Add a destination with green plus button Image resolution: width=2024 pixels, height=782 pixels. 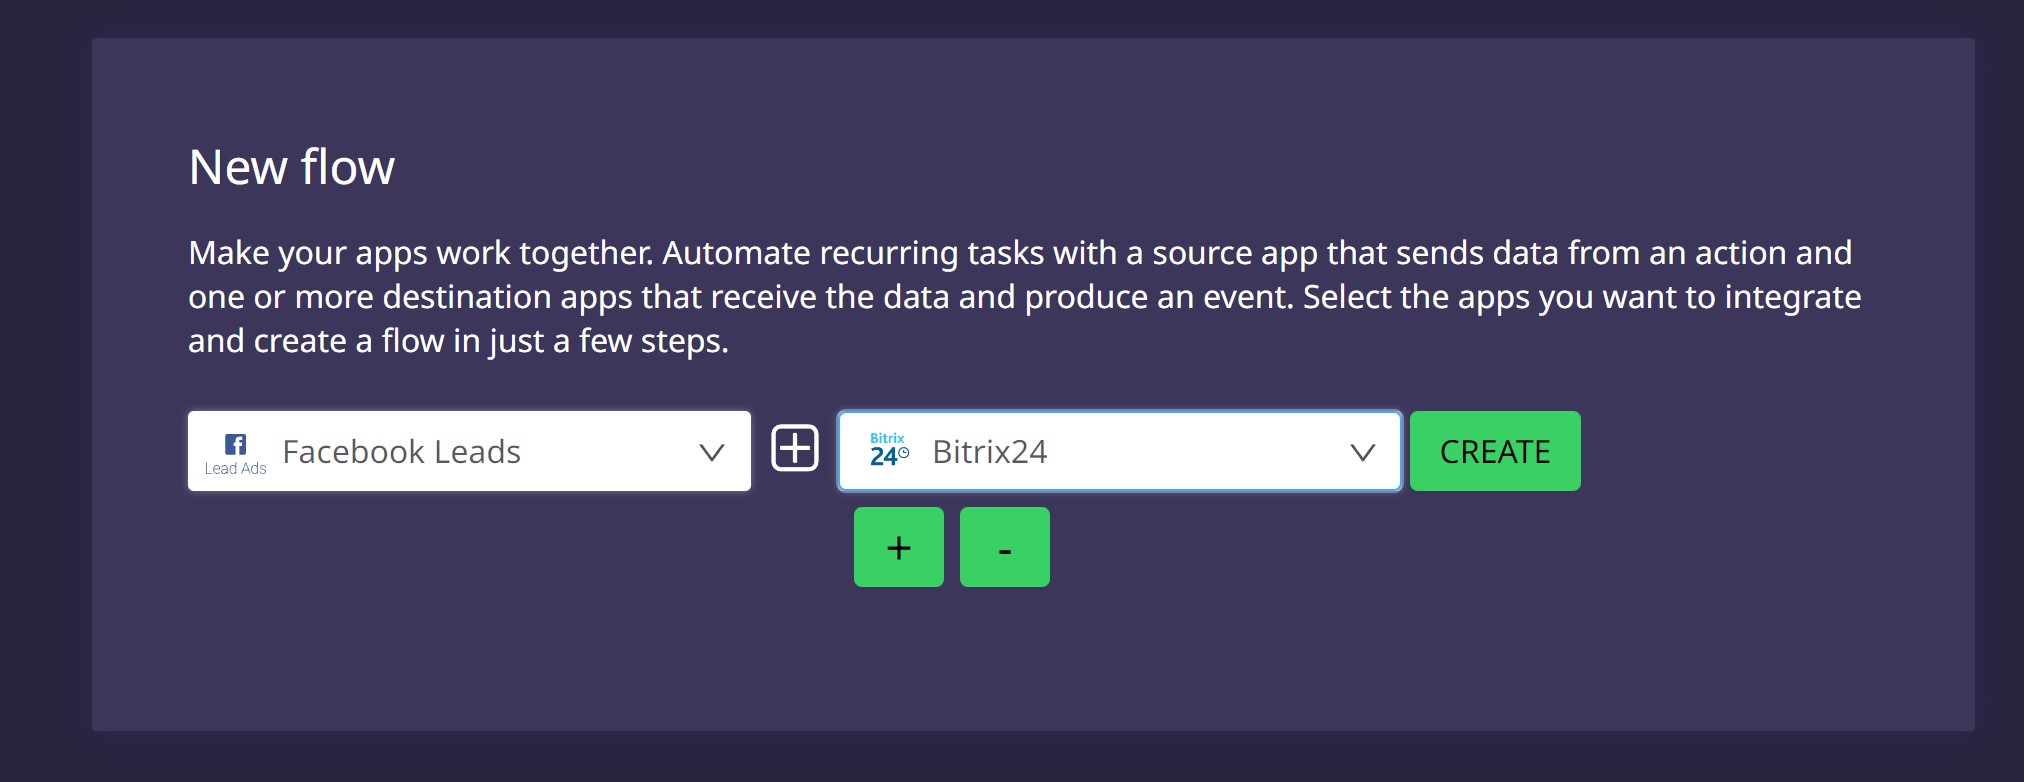coord(898,547)
